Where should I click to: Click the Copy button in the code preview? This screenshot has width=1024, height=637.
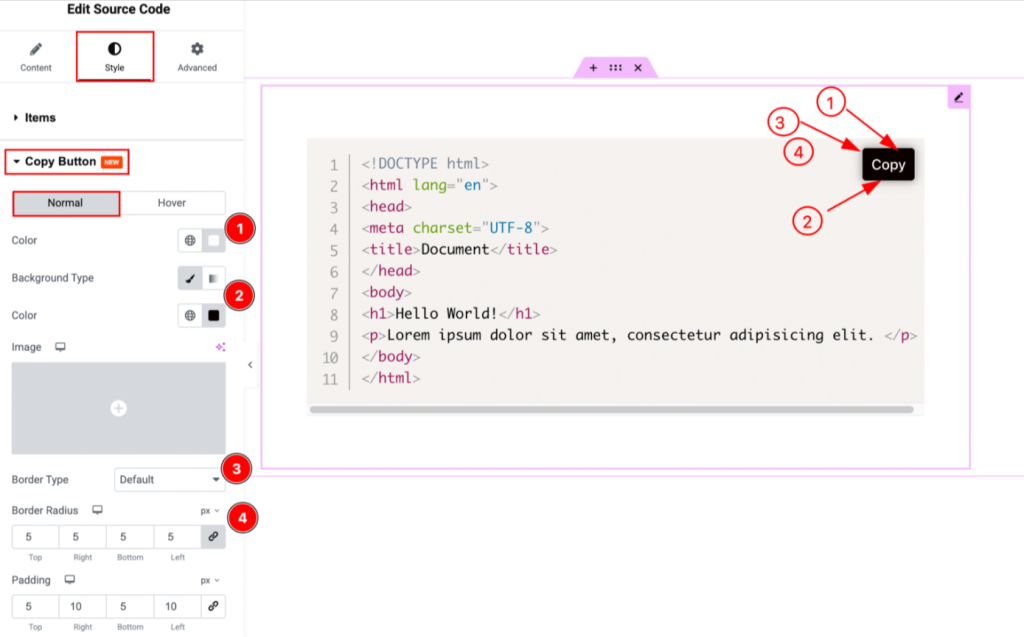click(x=888, y=164)
